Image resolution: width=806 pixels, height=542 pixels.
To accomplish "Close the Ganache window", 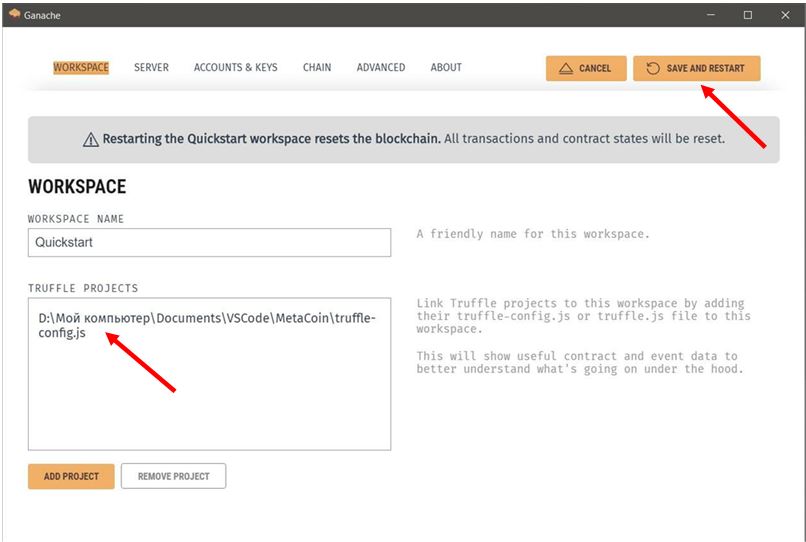I will pyautogui.click(x=784, y=15).
